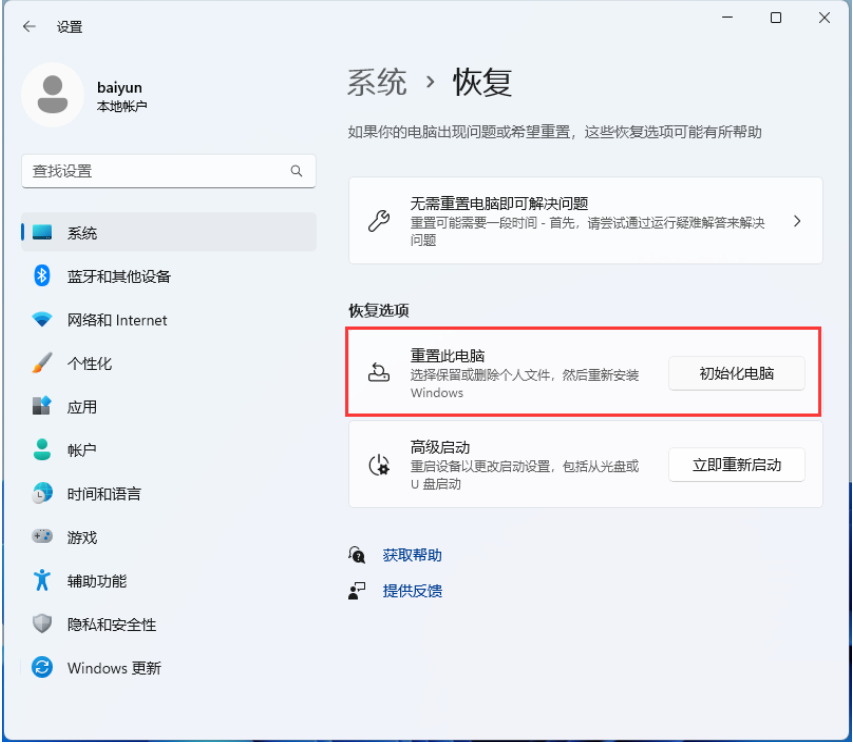Click the baiyun account name
The height and width of the screenshot is (745, 853).
pos(119,88)
